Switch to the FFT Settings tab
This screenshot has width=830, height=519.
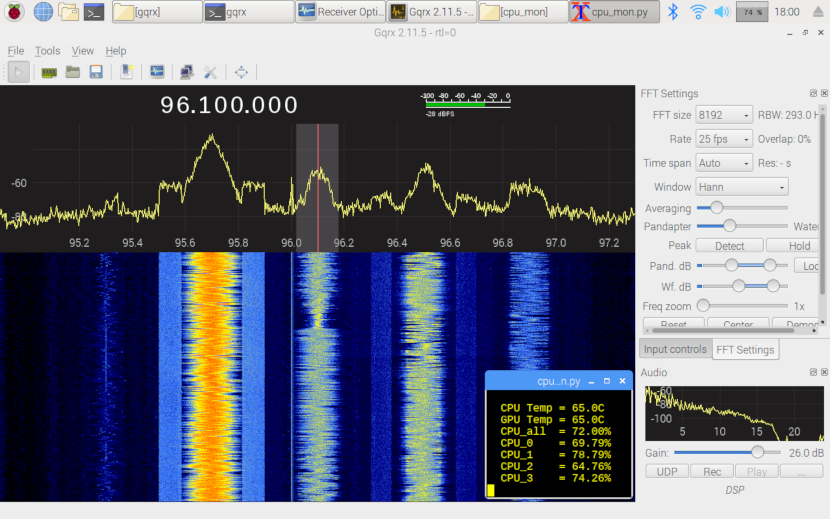[x=745, y=350]
